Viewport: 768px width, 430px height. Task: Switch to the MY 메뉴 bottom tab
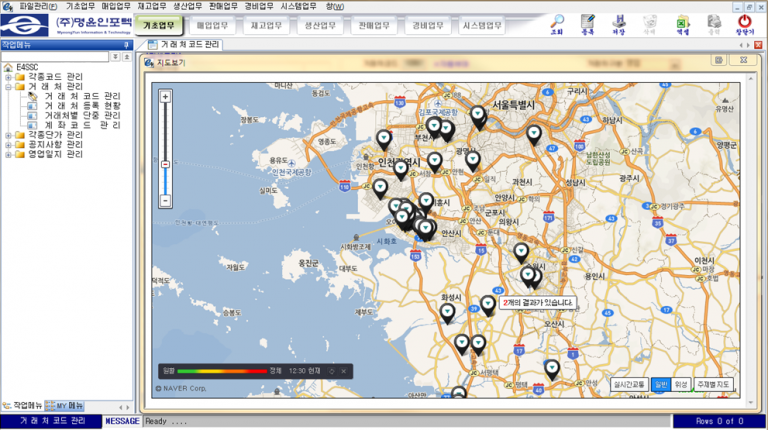coord(65,406)
